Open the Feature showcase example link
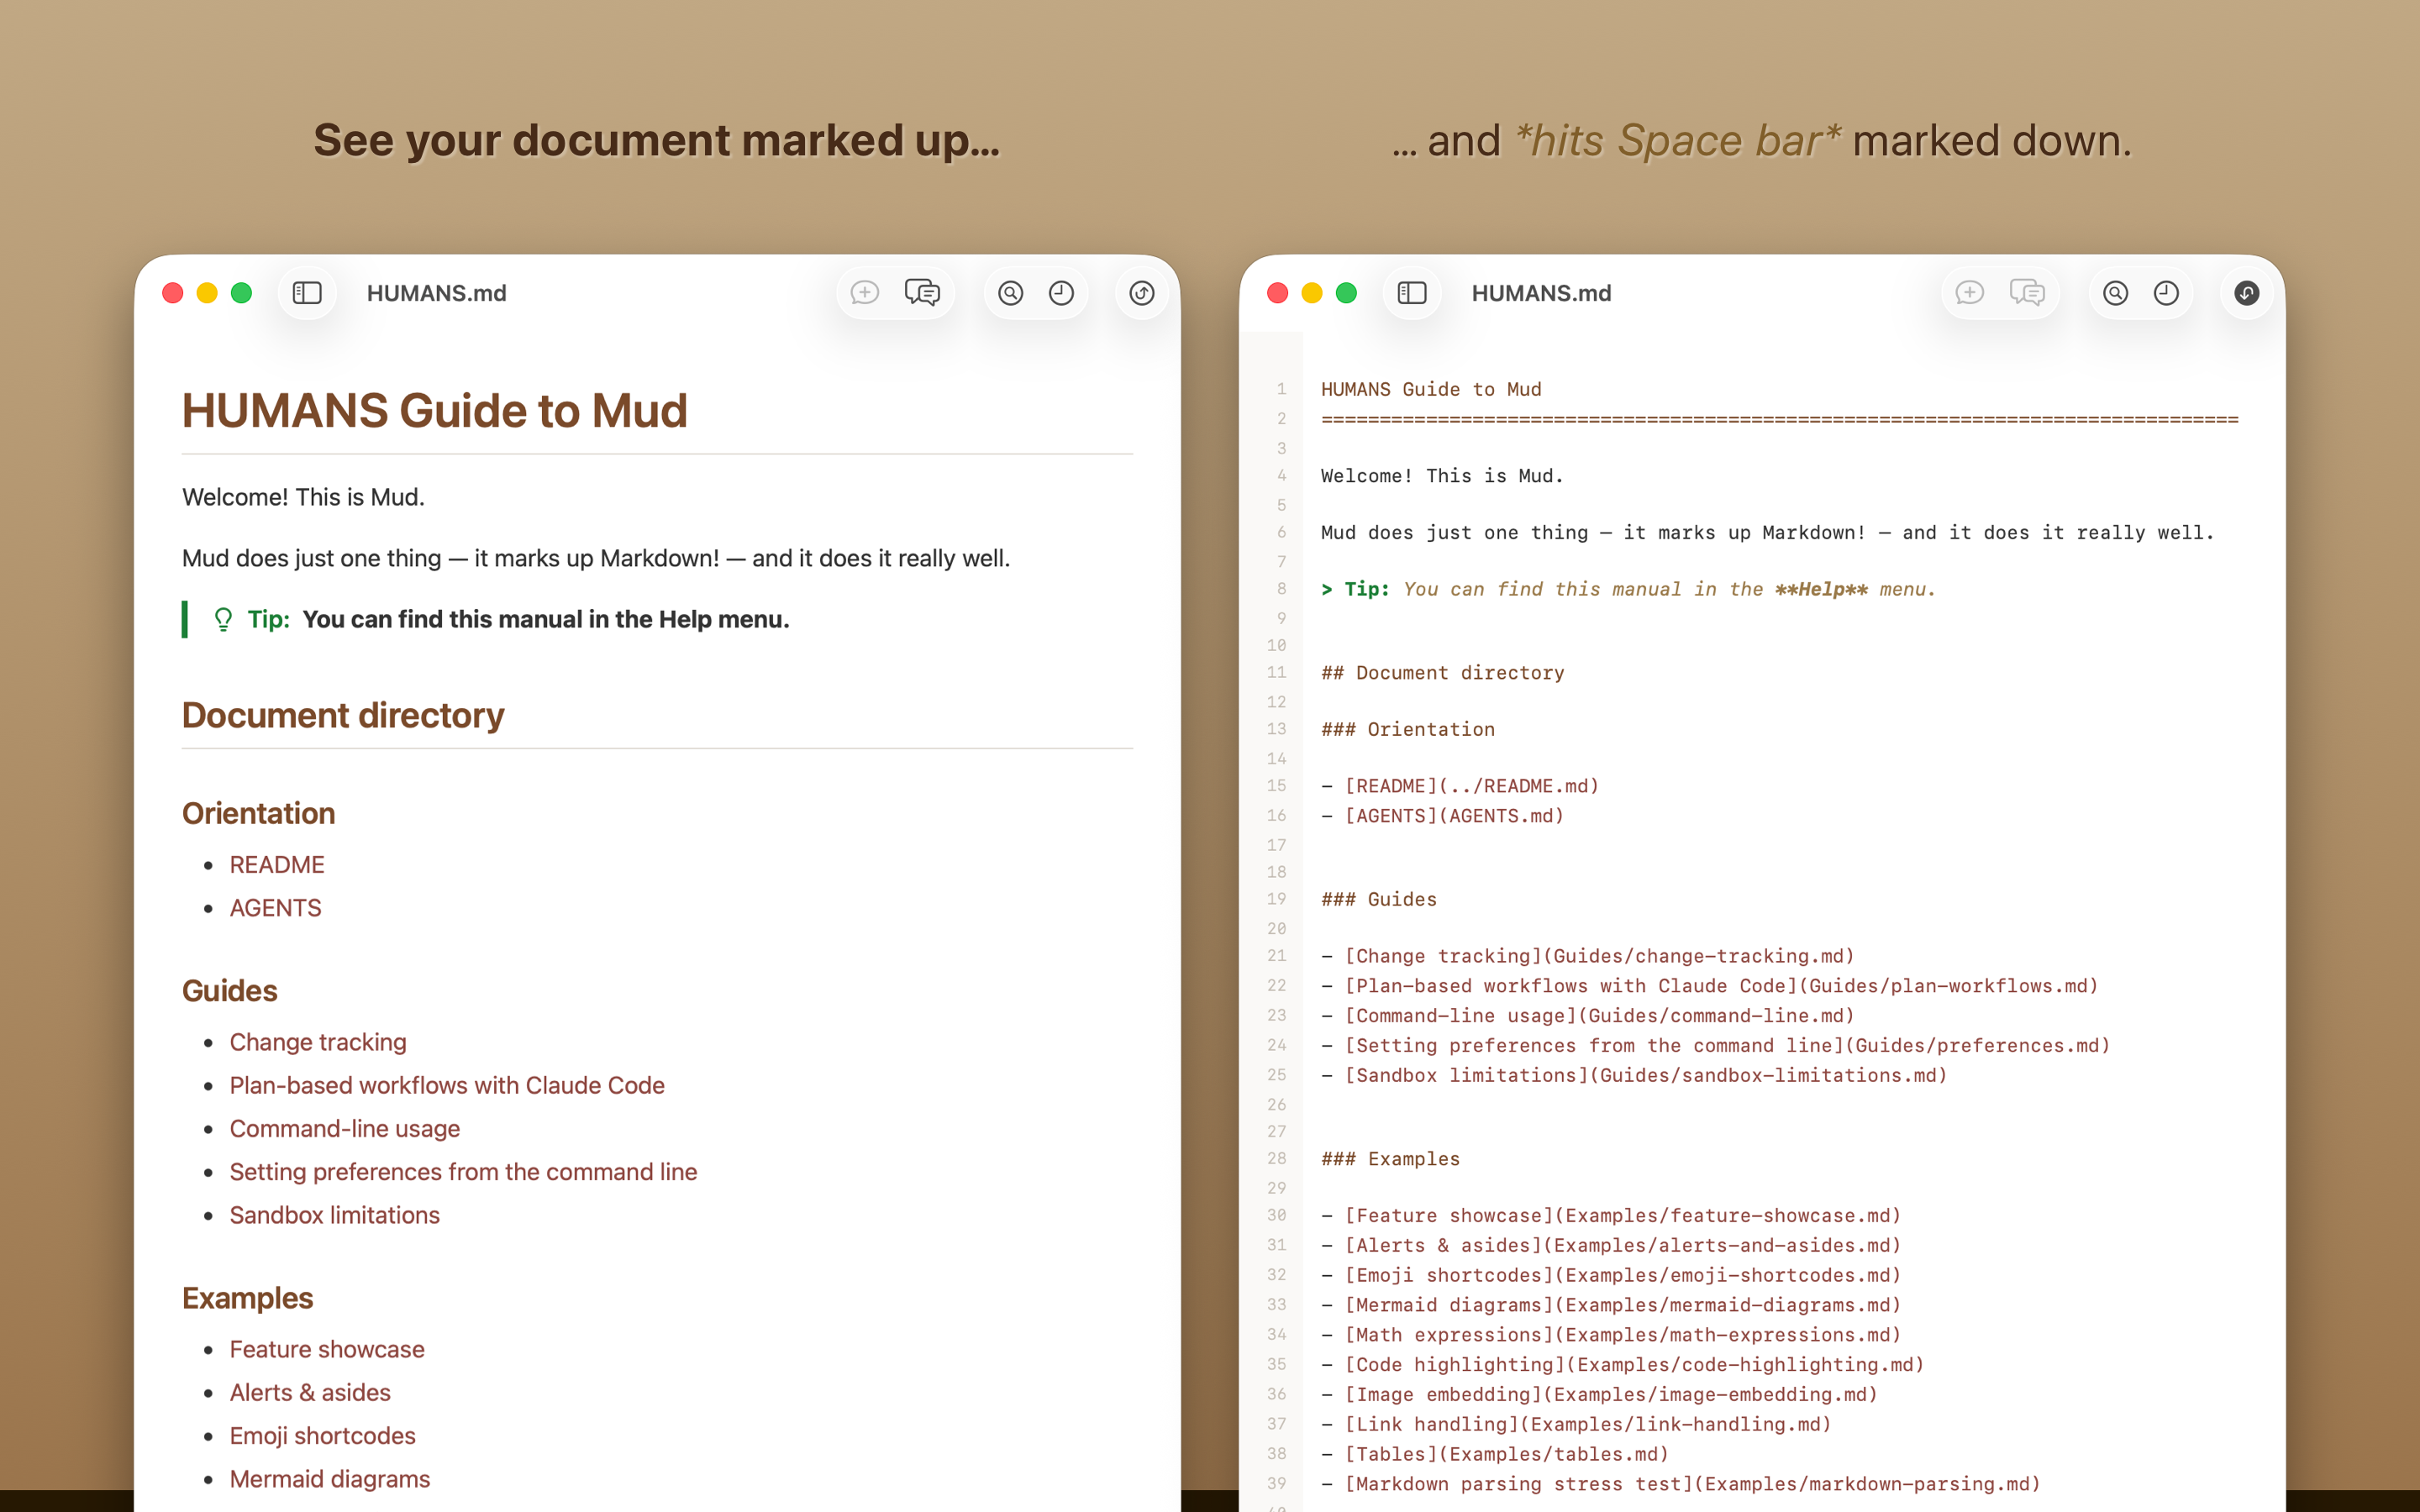The width and height of the screenshot is (2420, 1512). click(327, 1350)
